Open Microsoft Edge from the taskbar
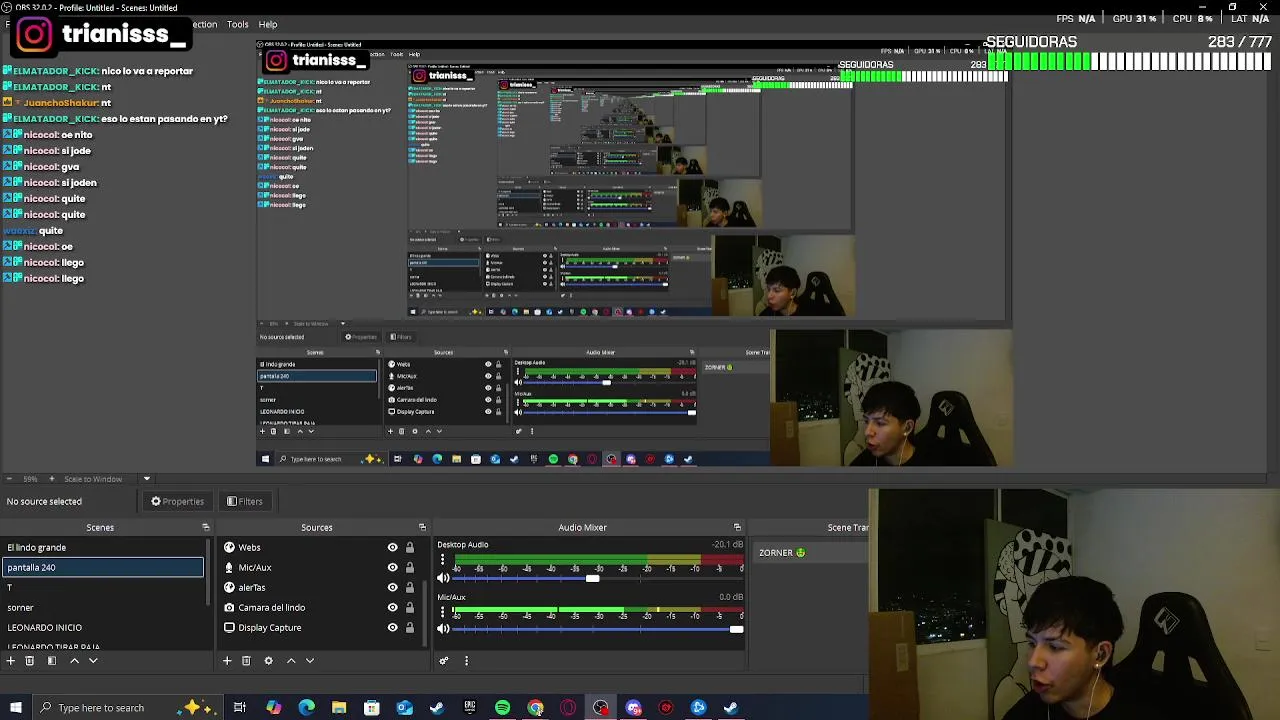Image resolution: width=1280 pixels, height=720 pixels. [306, 708]
